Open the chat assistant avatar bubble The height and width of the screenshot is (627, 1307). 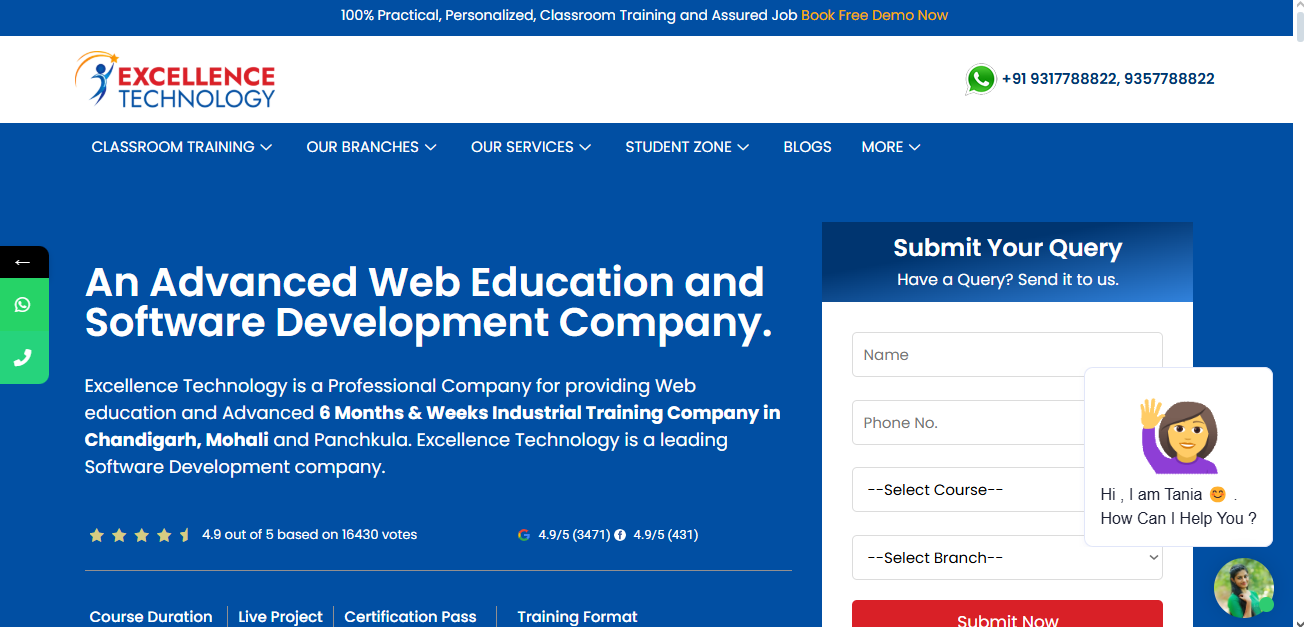point(1243,587)
